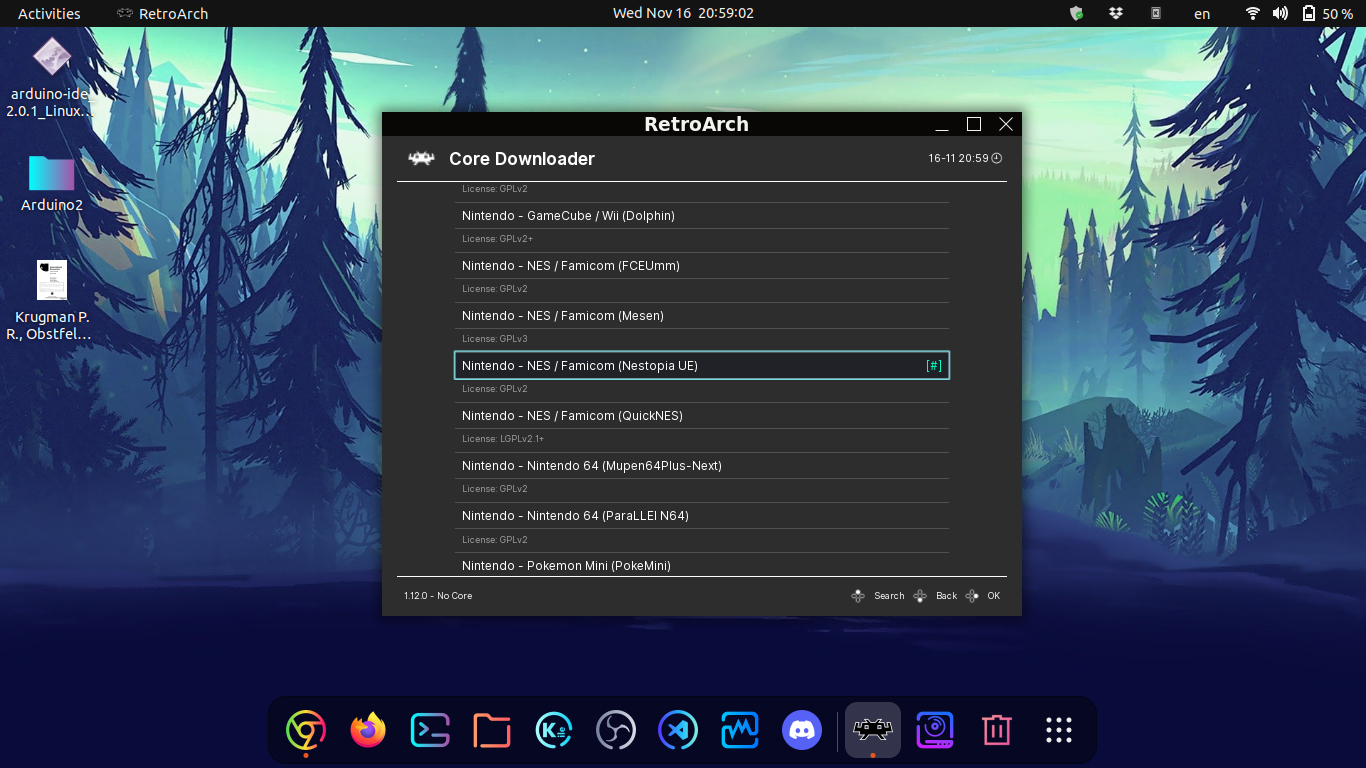Open the calendar via the date display
The image size is (1366, 768).
pos(683,13)
